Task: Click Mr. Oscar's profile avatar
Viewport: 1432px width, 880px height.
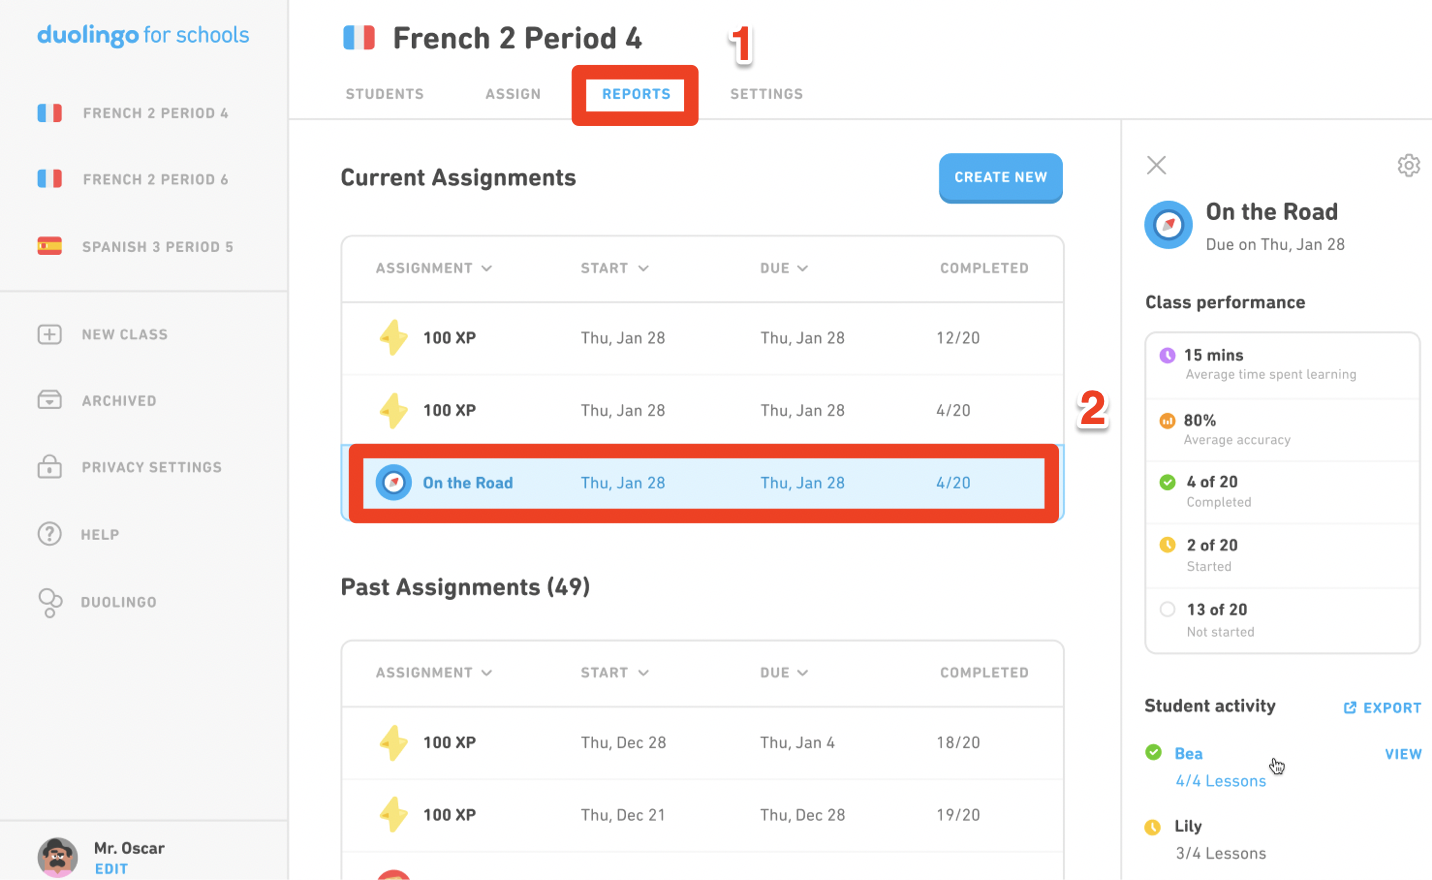Action: [x=57, y=857]
